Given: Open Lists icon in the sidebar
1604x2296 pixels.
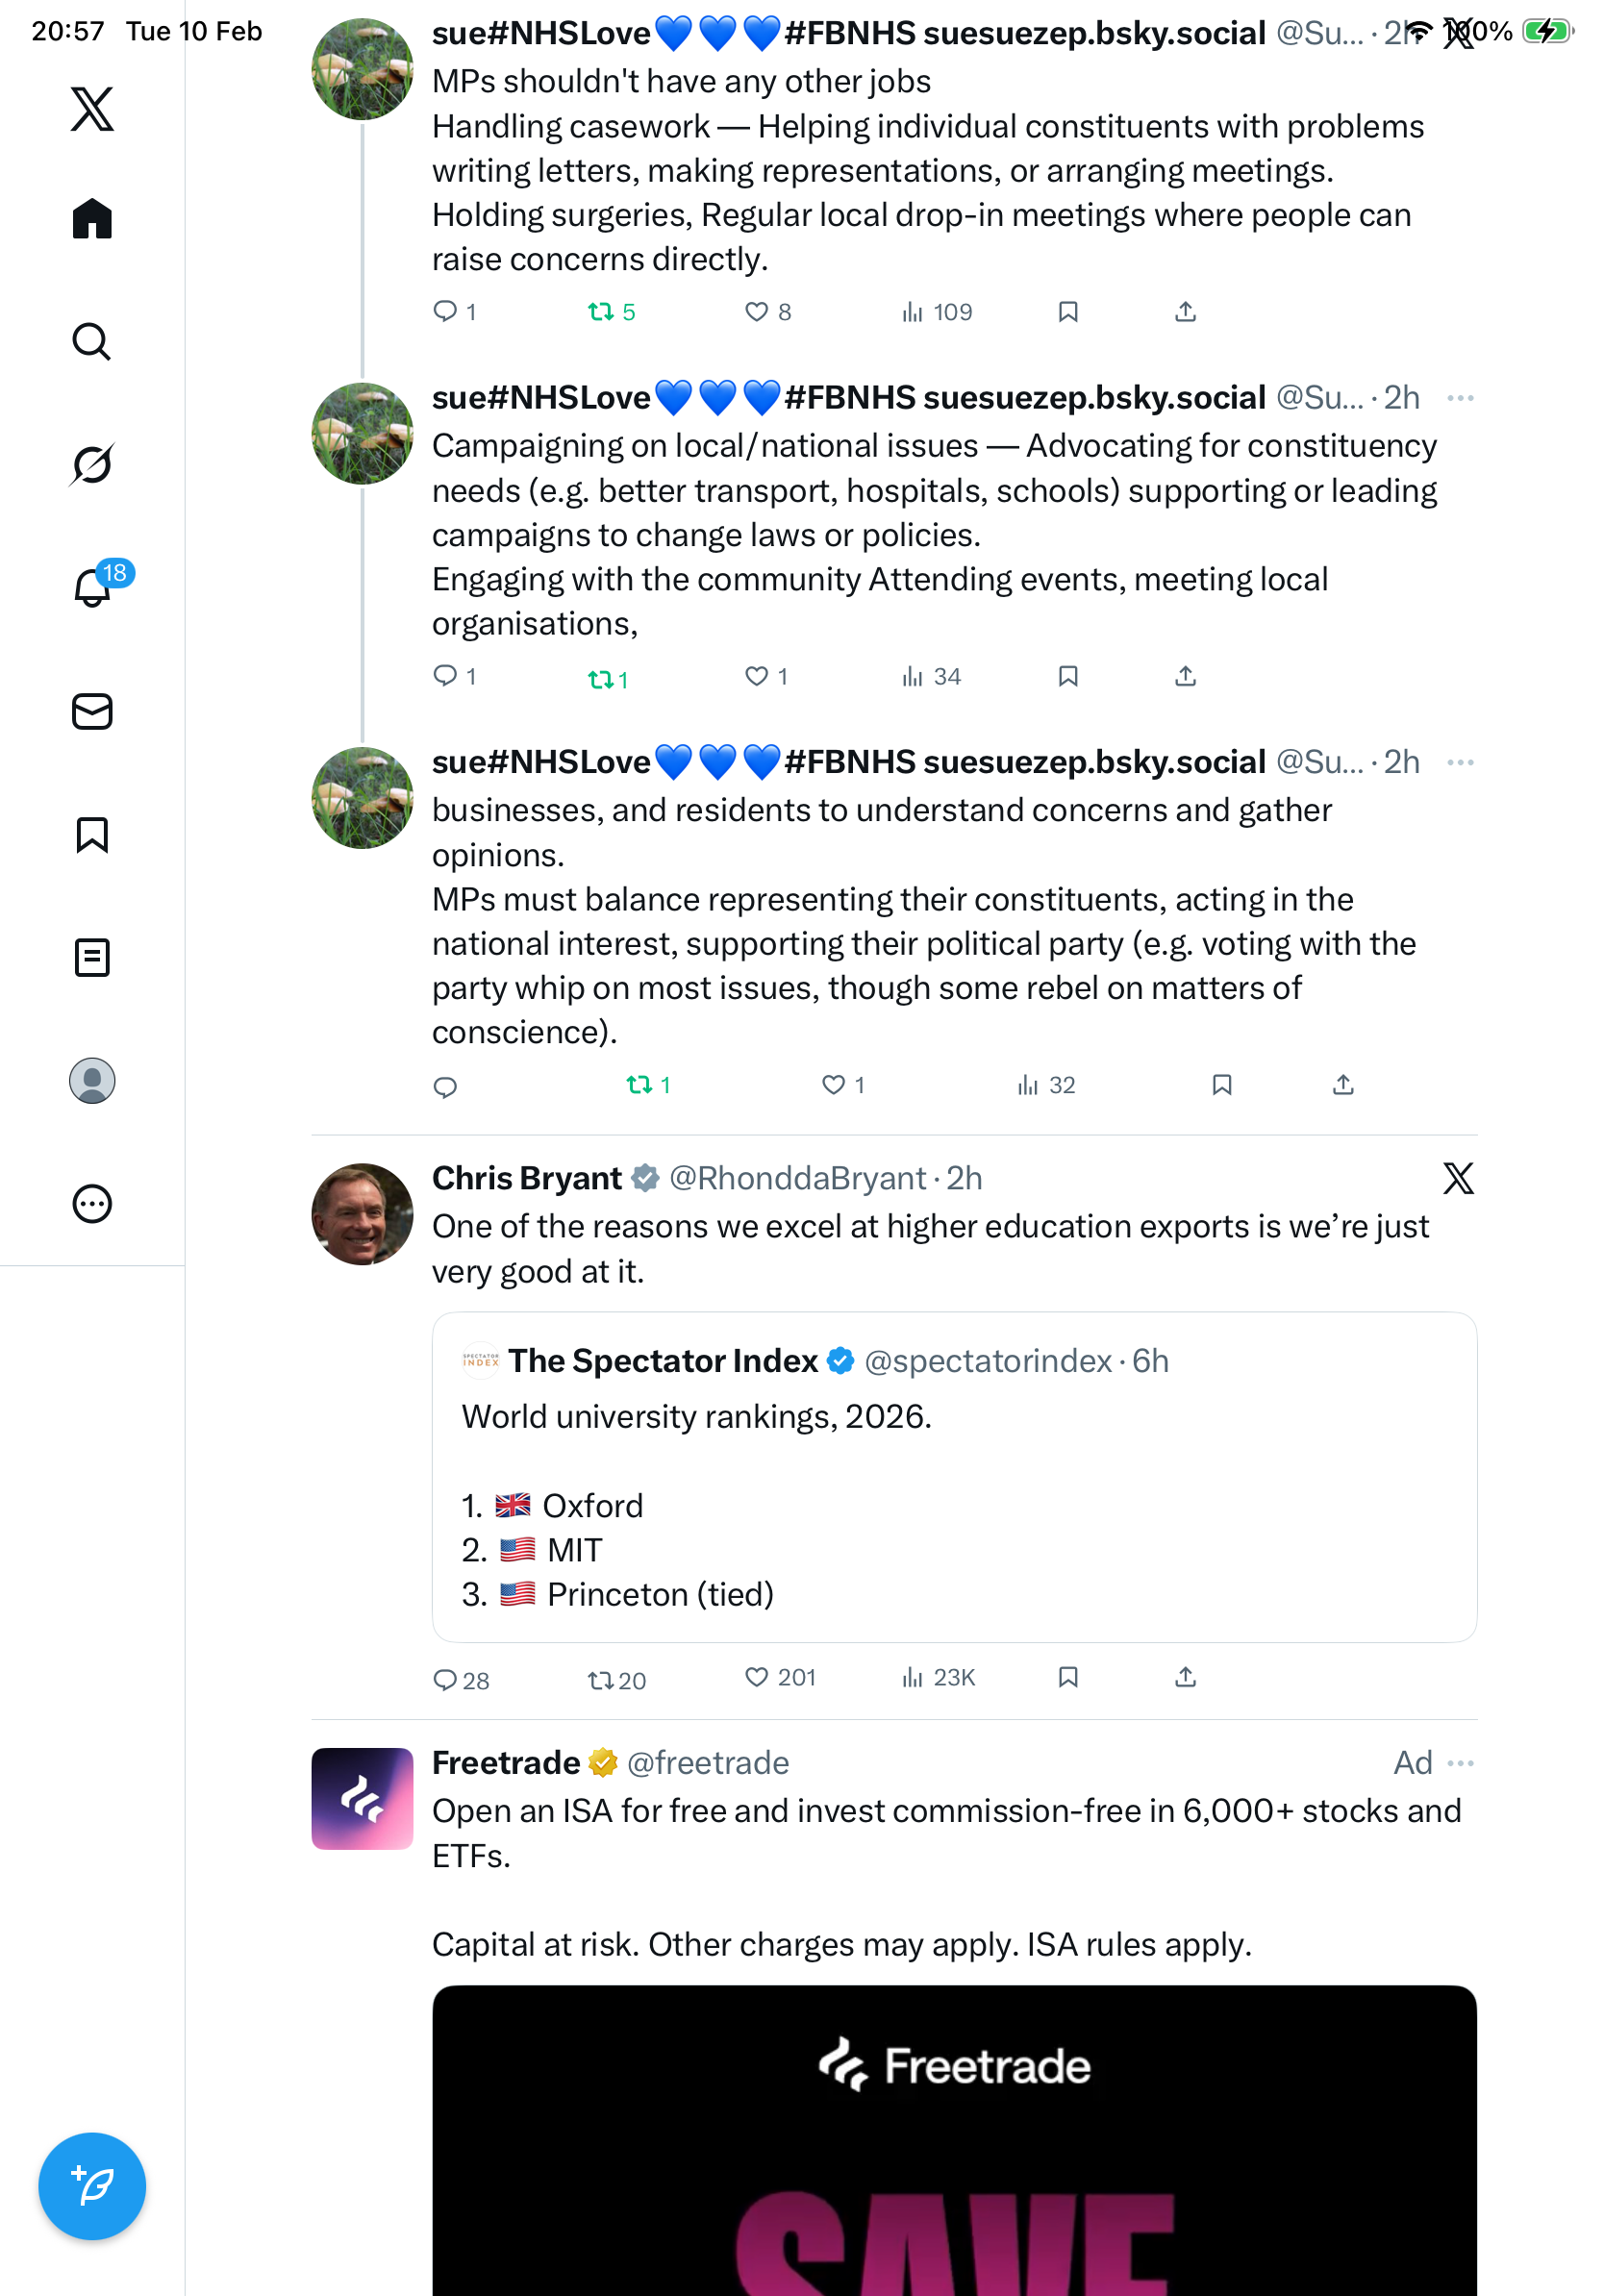Looking at the screenshot, I should pyautogui.click(x=92, y=957).
